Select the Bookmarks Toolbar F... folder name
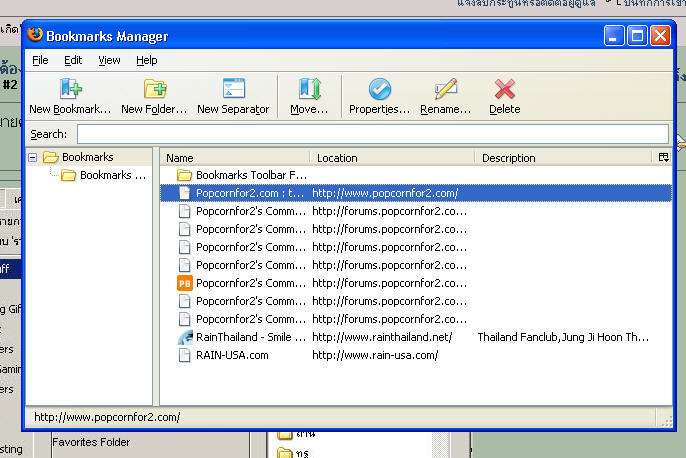Screen dimensions: 686x458 (x=251, y=175)
